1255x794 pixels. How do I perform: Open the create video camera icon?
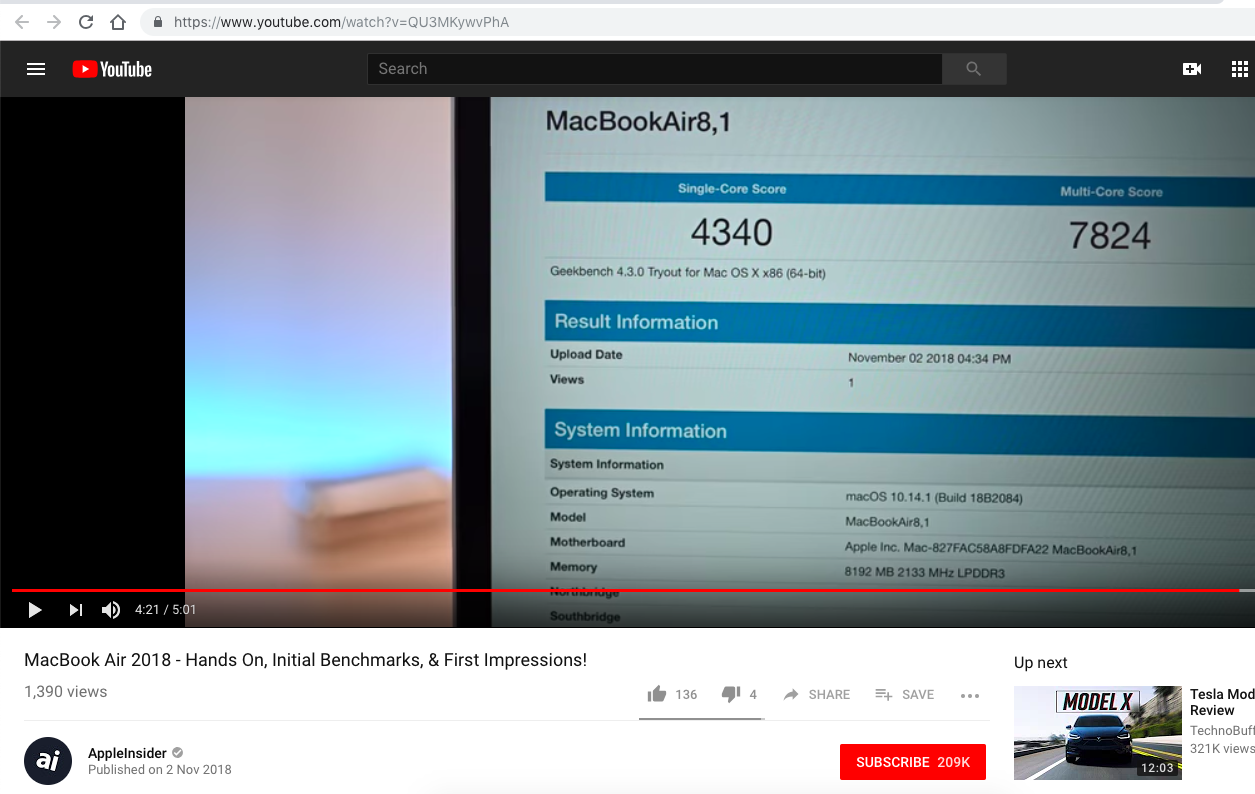point(1192,69)
